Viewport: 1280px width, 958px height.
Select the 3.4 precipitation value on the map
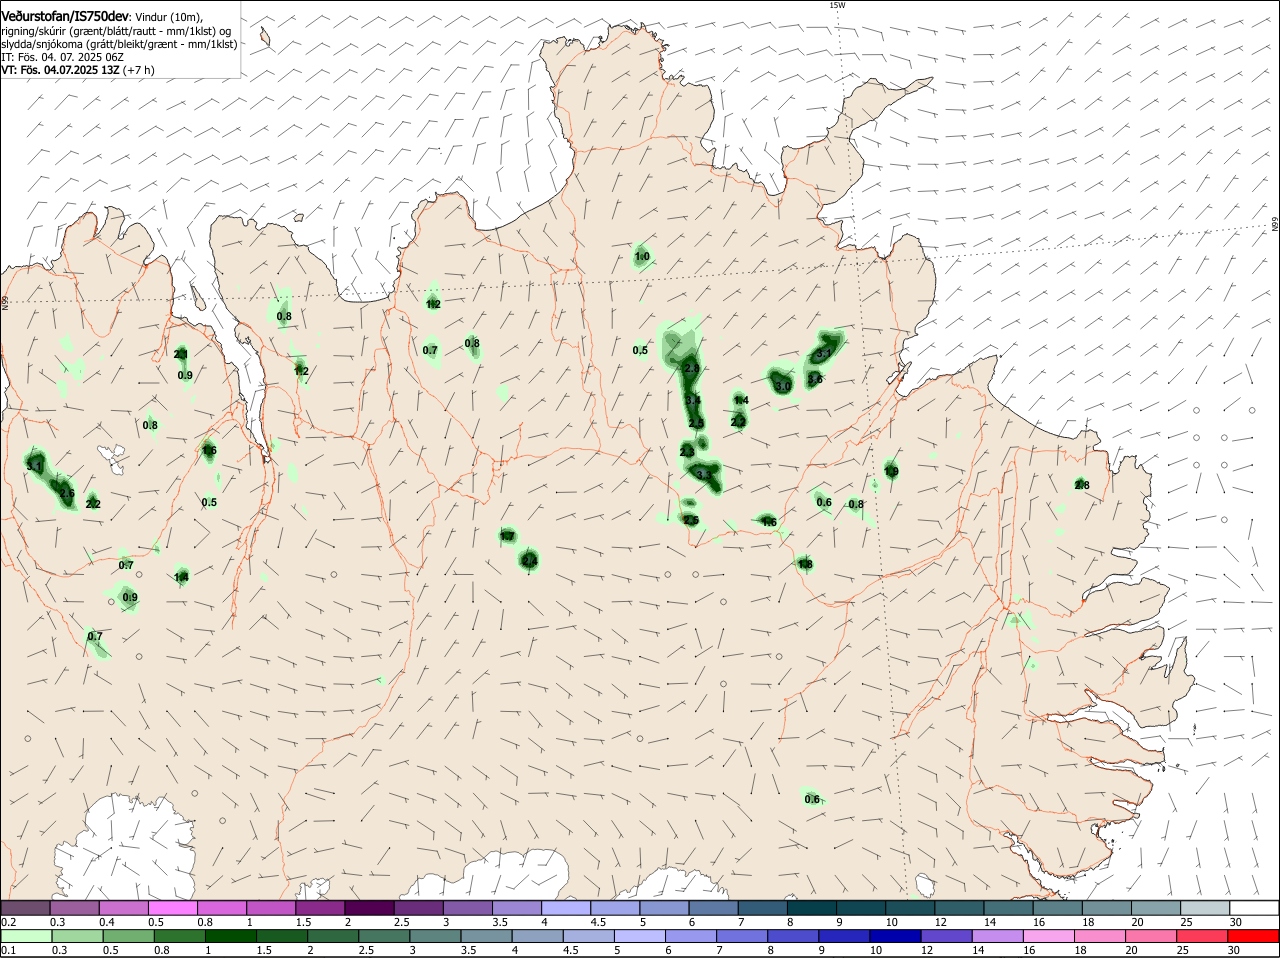coord(693,400)
